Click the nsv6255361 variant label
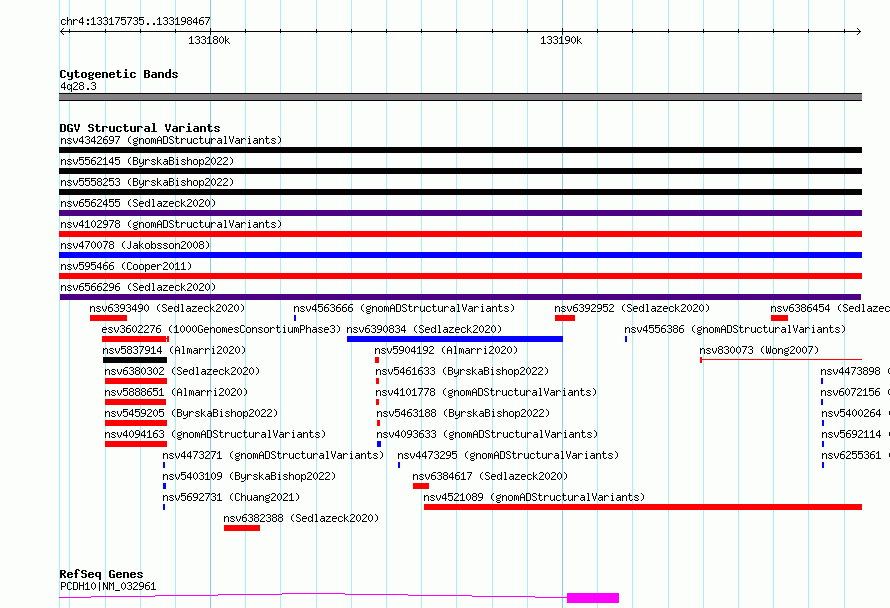Image resolution: width=890 pixels, height=608 pixels. coord(855,455)
